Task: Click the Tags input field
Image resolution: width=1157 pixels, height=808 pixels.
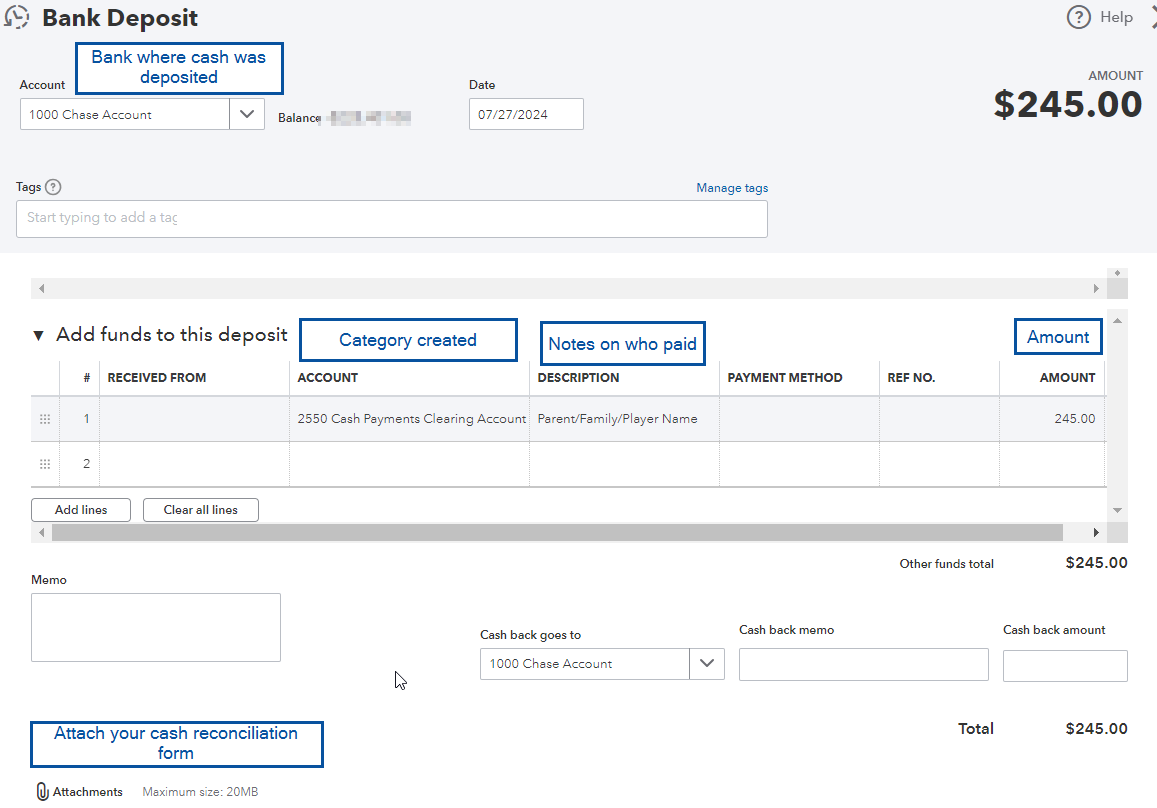Action: (x=391, y=218)
